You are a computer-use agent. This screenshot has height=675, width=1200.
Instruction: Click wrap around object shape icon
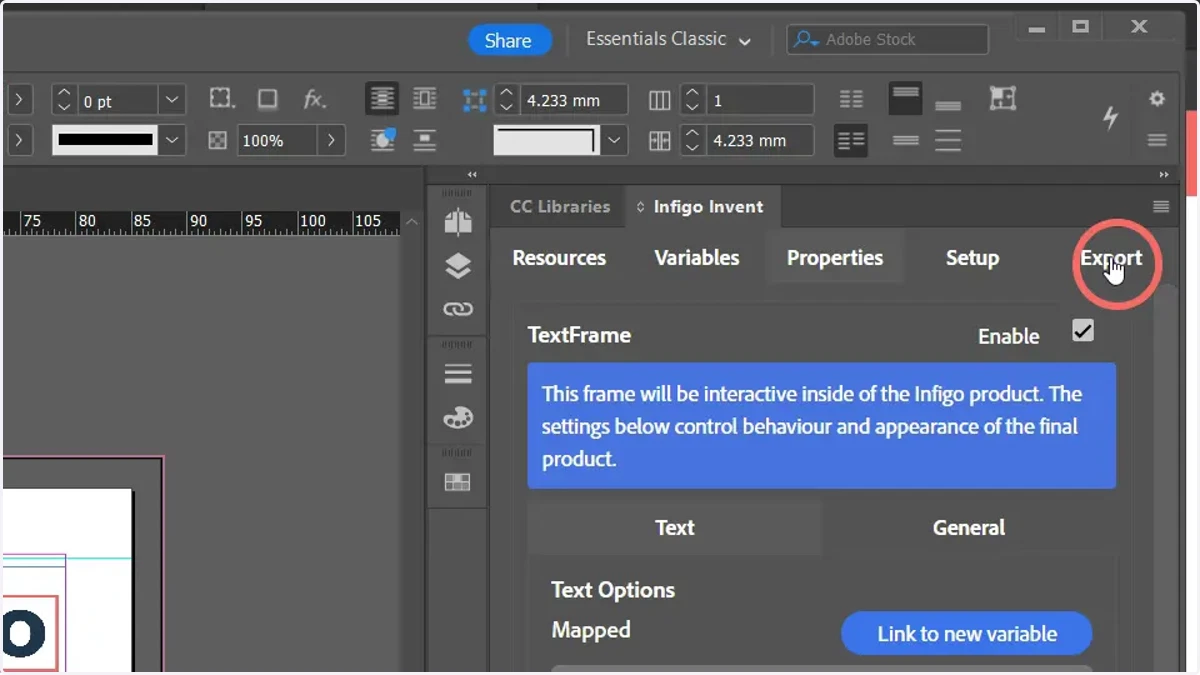tap(382, 140)
